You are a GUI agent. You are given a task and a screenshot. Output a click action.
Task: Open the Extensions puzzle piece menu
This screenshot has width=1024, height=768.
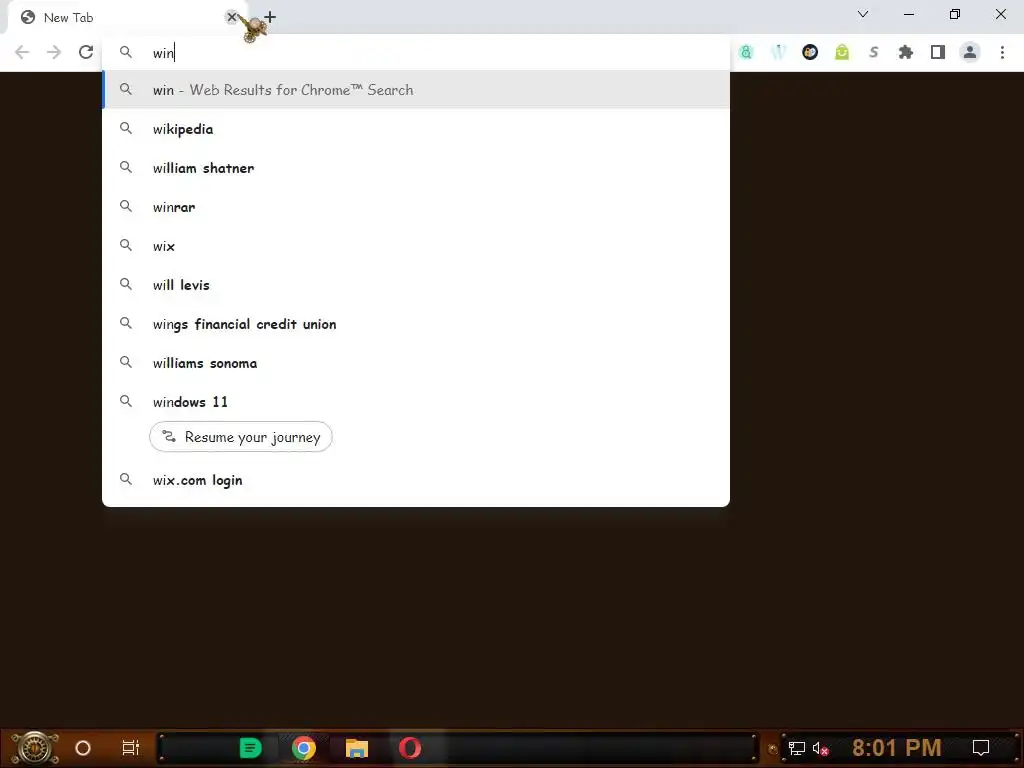point(906,52)
